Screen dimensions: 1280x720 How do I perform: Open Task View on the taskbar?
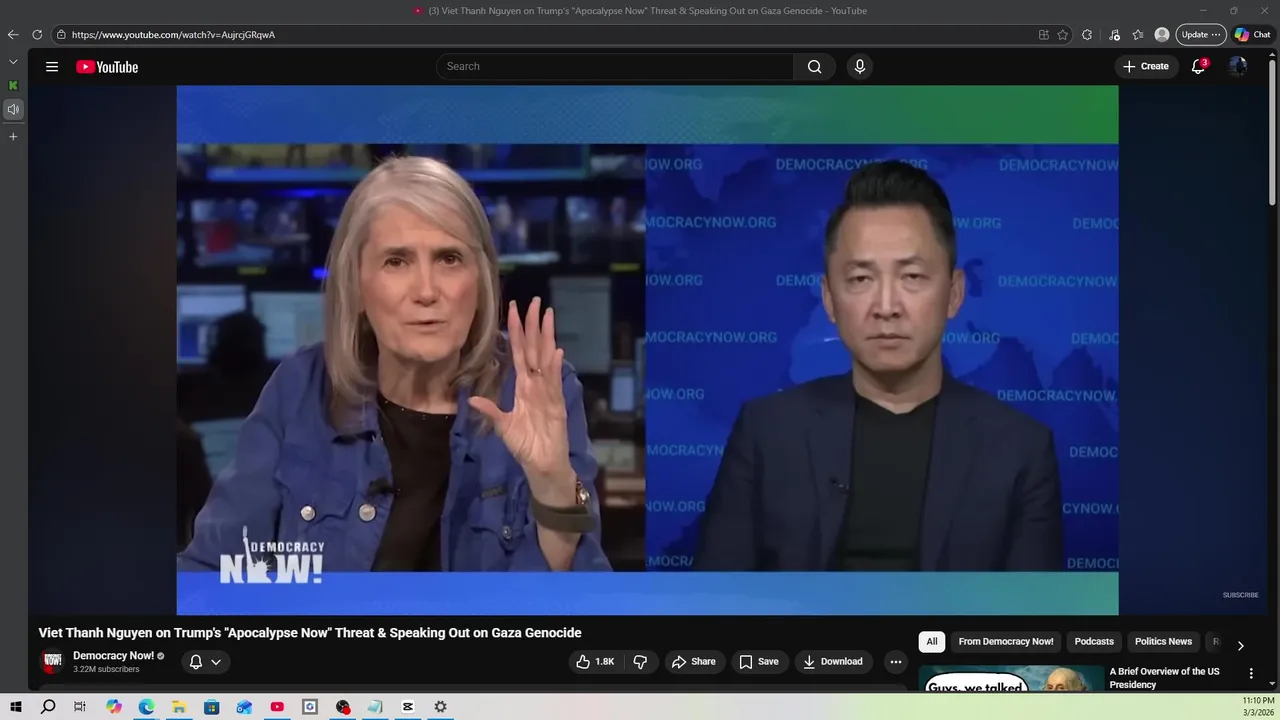pos(80,707)
